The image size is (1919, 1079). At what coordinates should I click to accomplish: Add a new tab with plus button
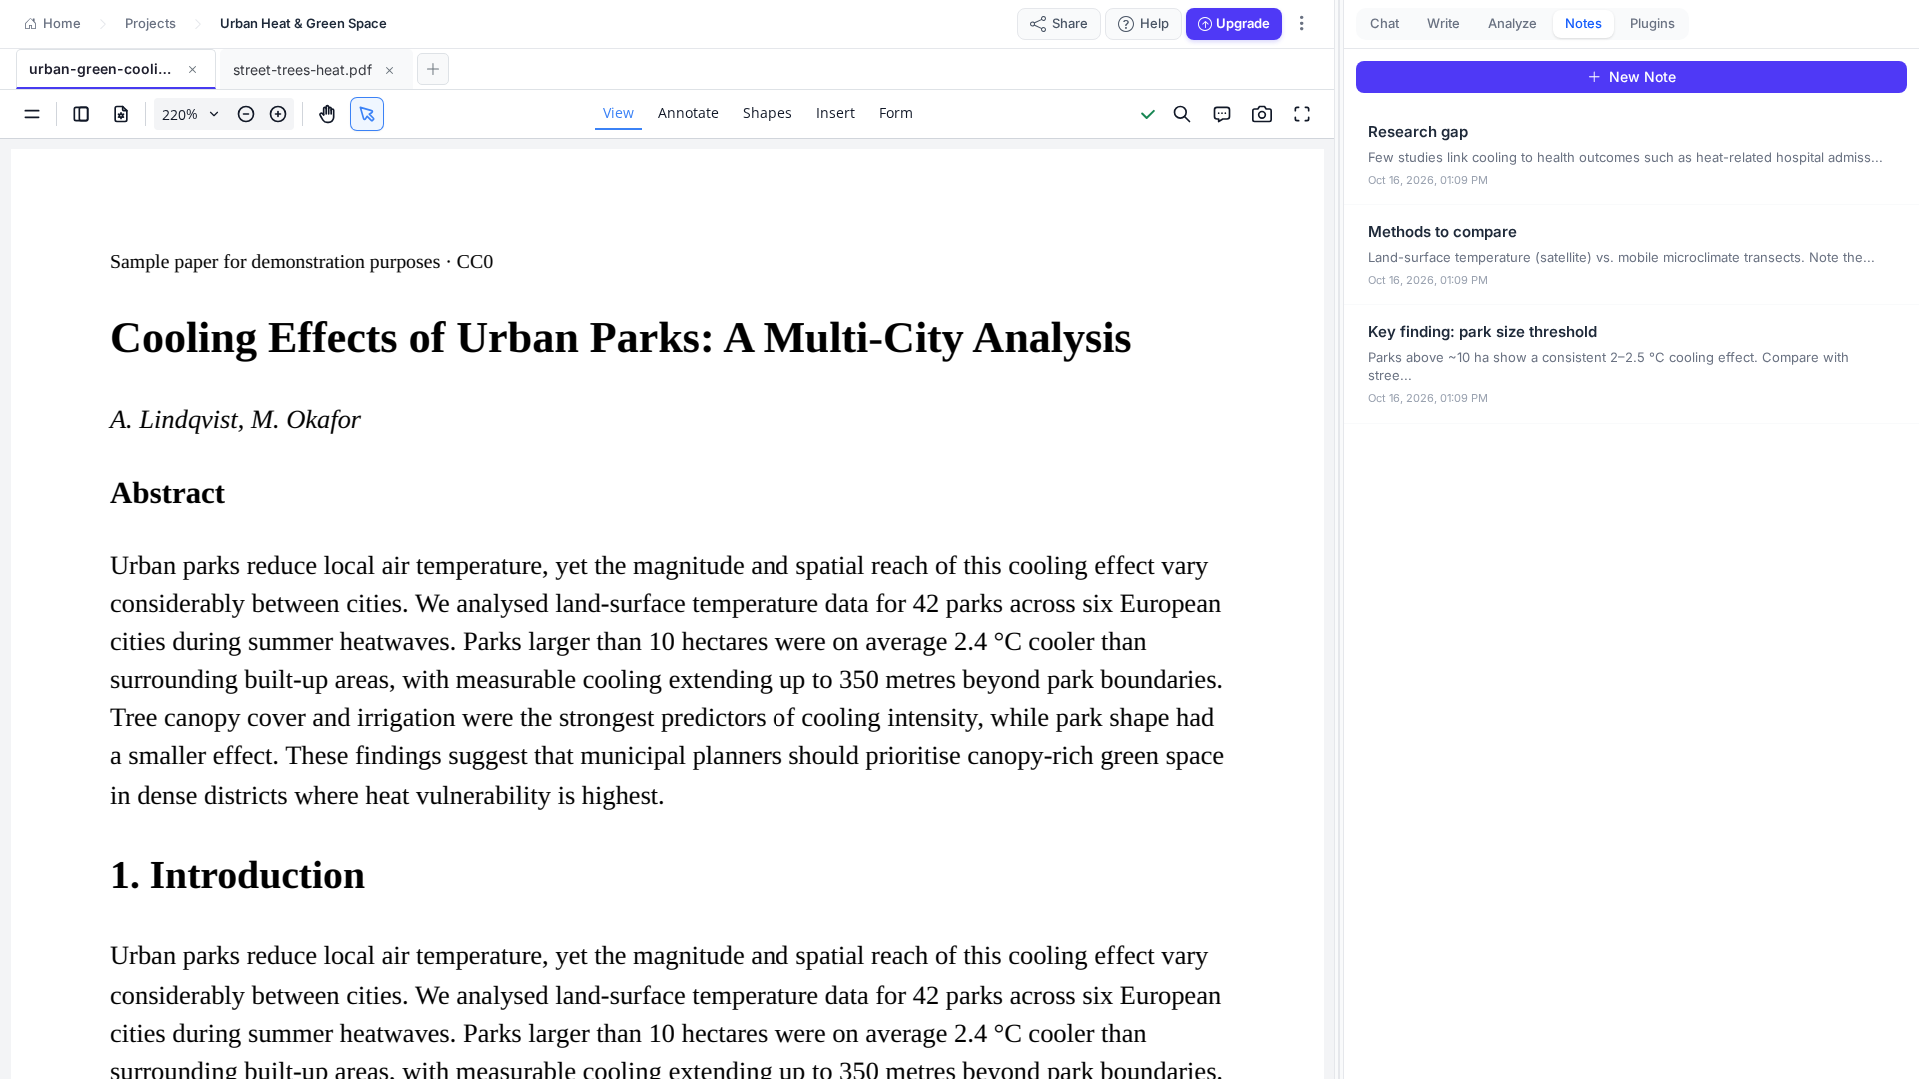433,69
